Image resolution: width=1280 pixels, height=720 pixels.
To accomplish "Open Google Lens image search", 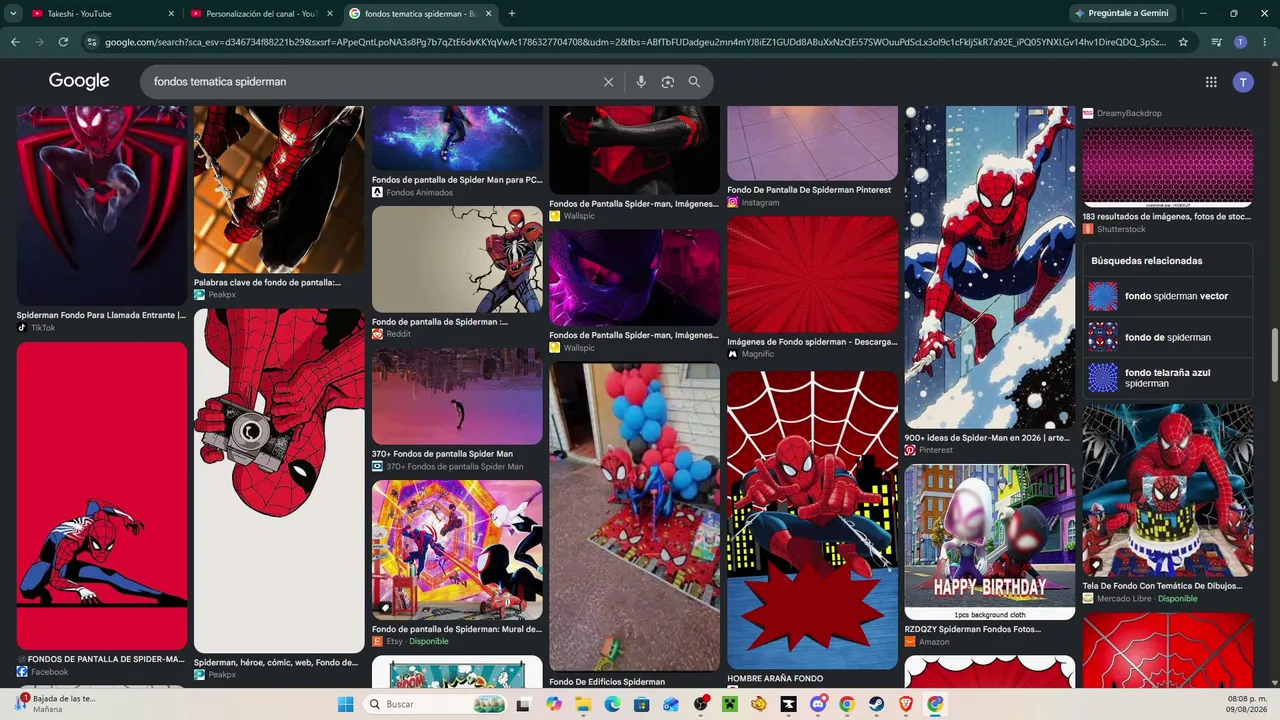I will [x=668, y=82].
